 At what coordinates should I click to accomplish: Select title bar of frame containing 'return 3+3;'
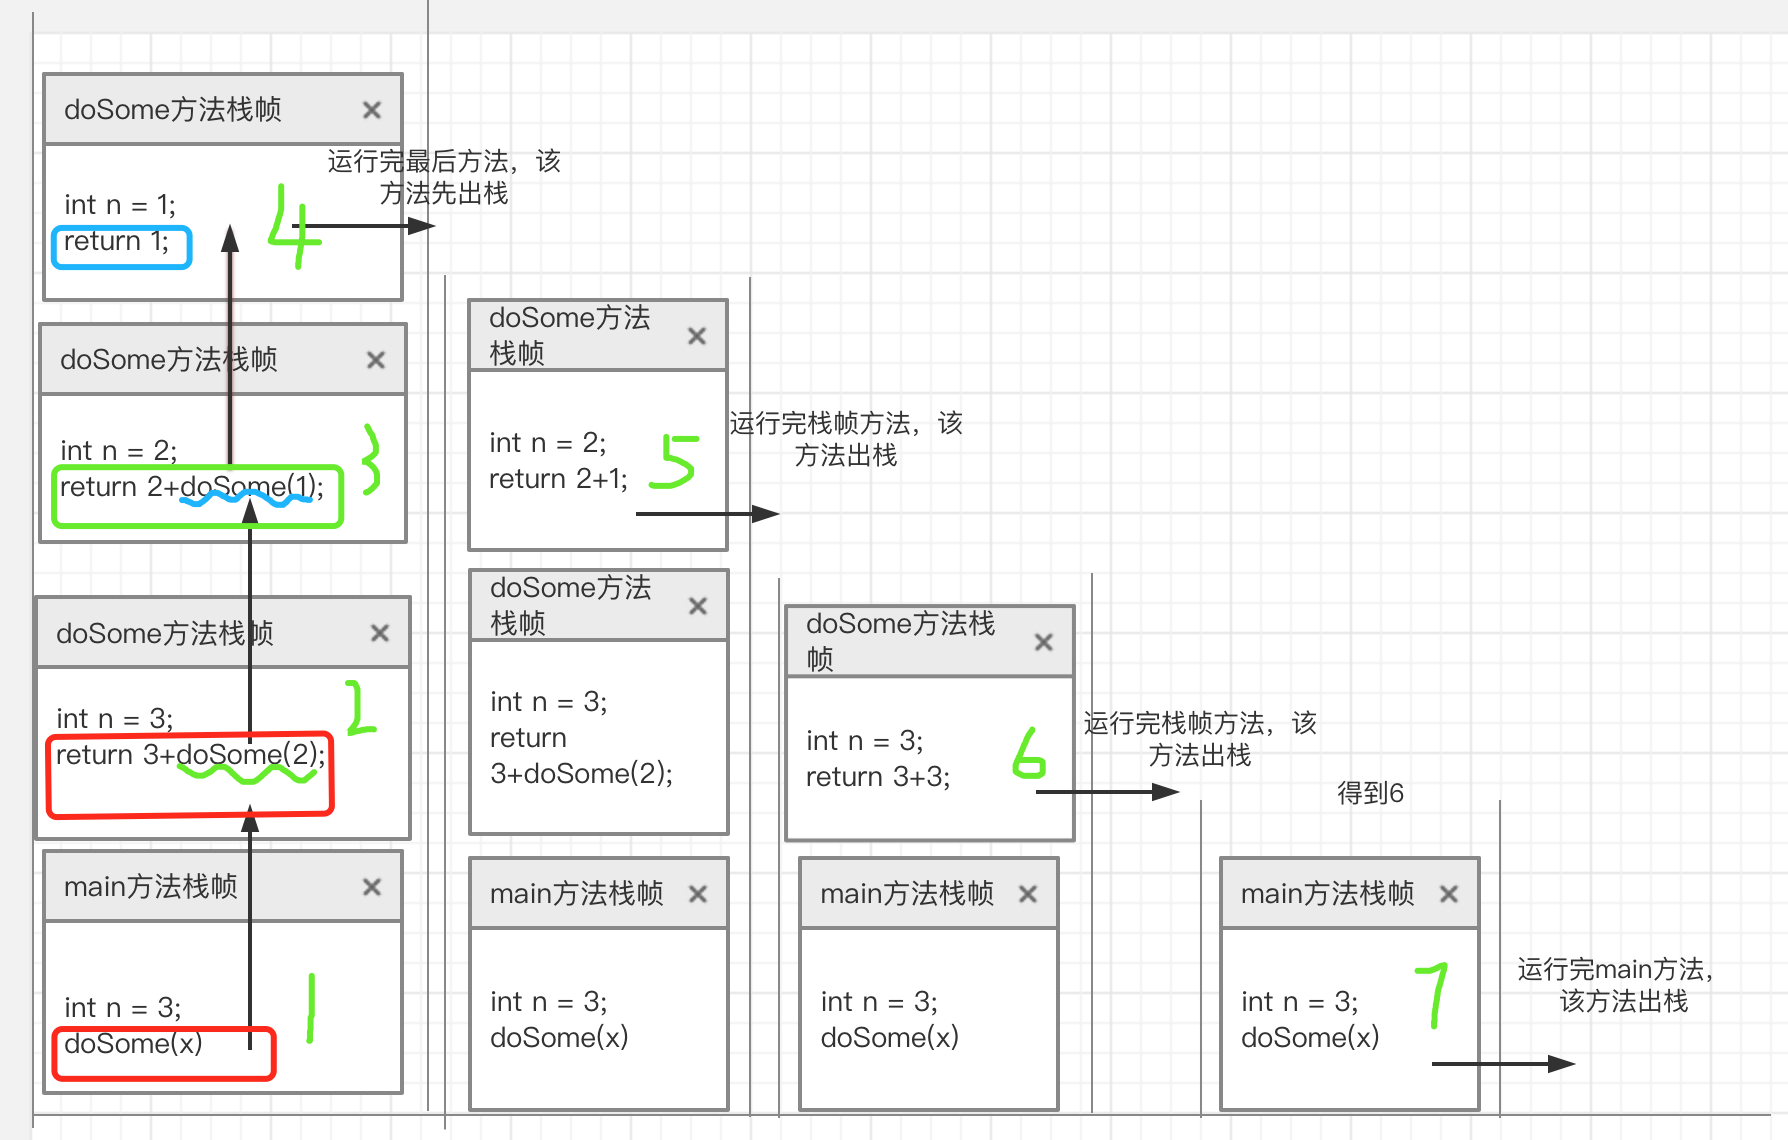click(x=930, y=641)
